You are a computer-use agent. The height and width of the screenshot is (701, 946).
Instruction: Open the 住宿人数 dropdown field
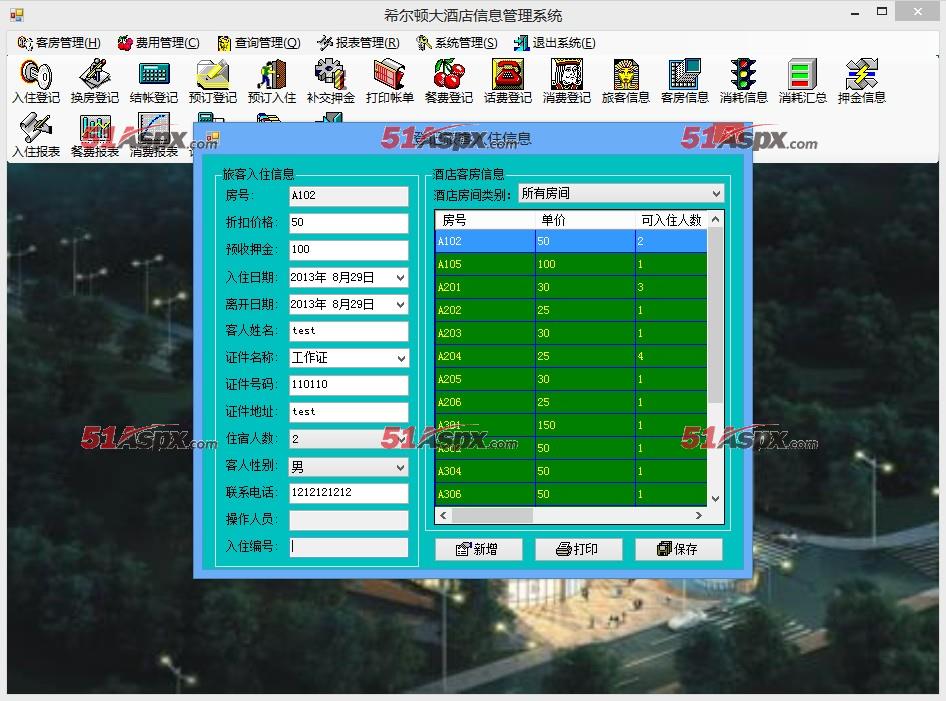pos(349,439)
